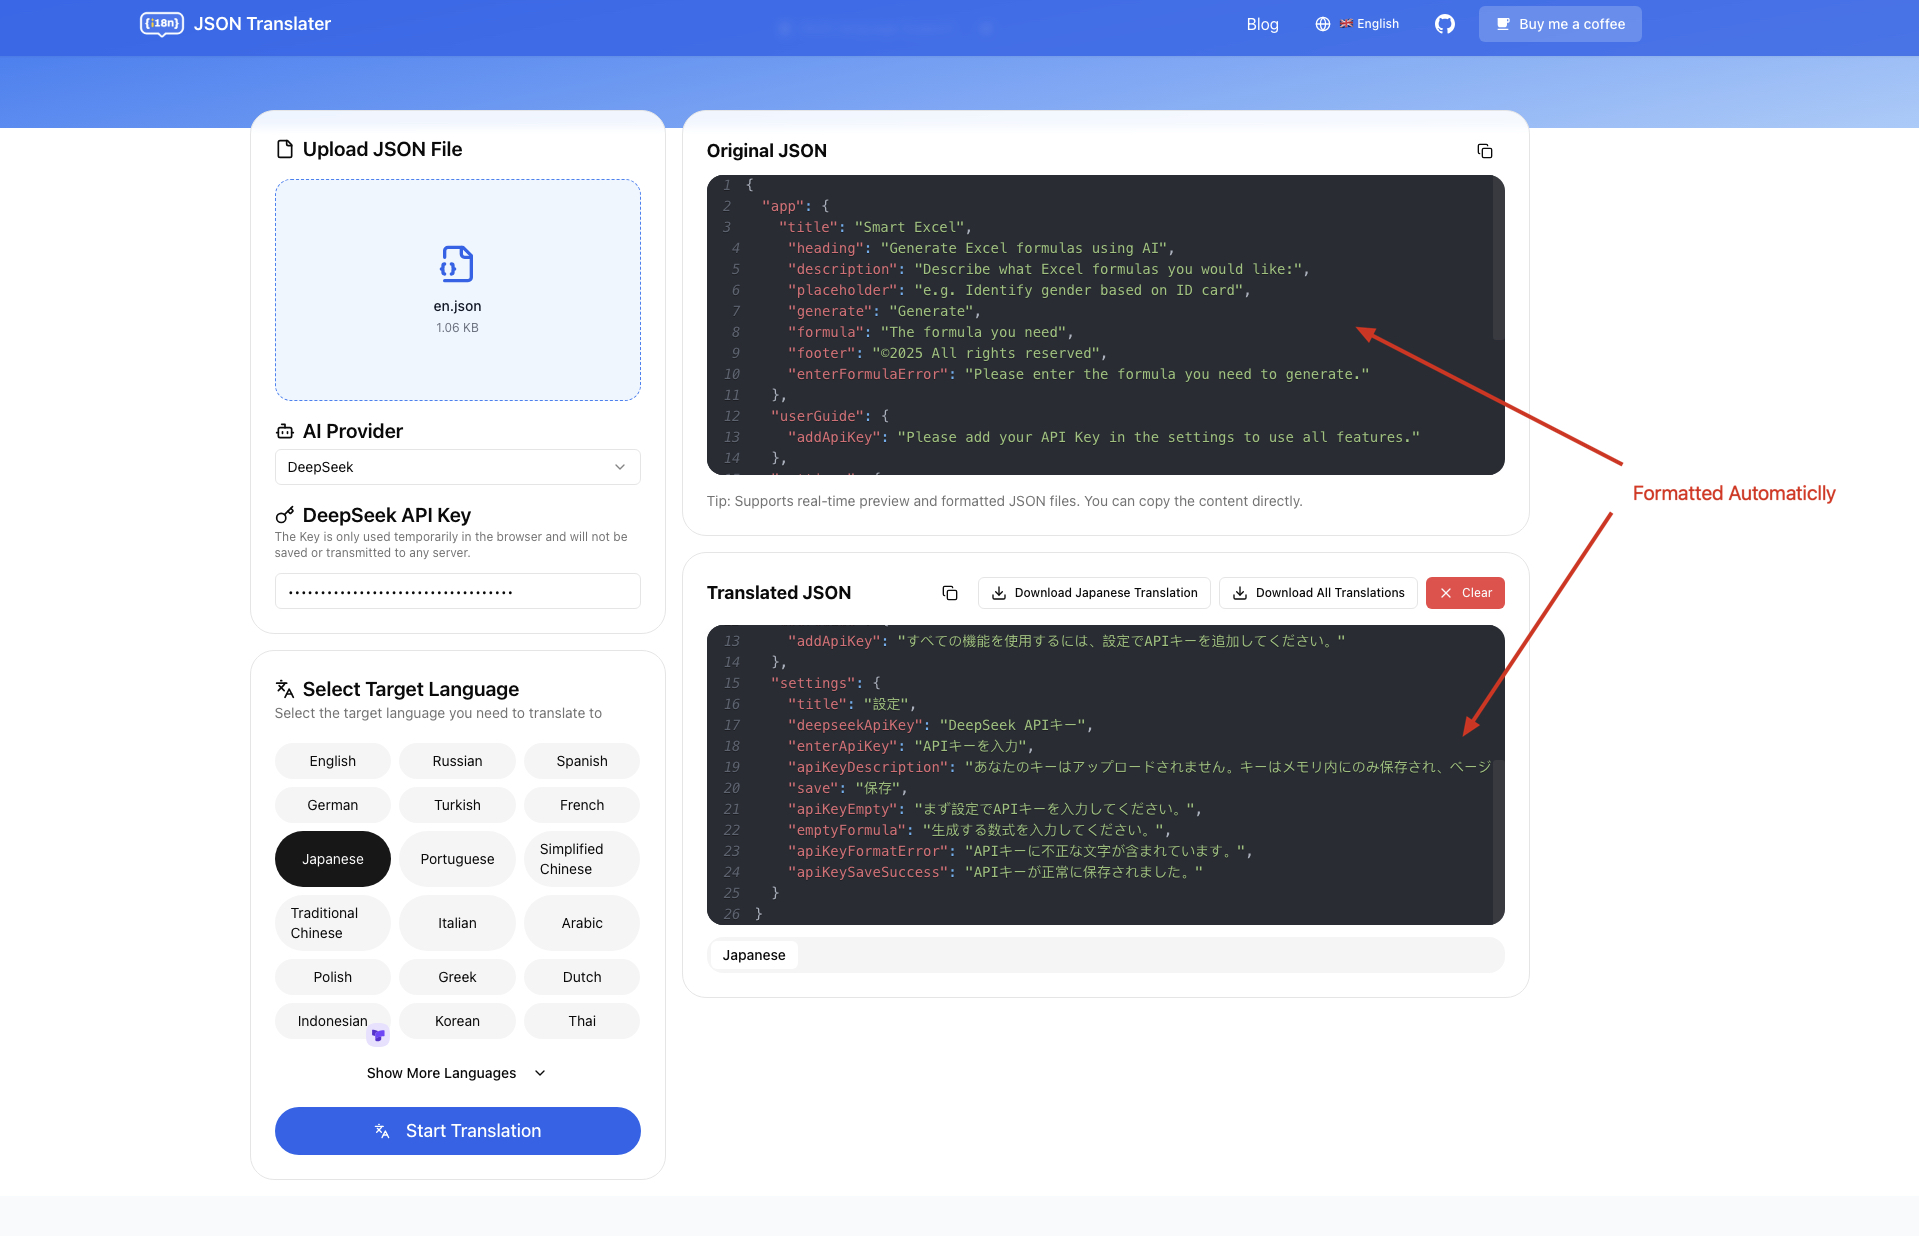Click the download icon for Japanese Translation
This screenshot has height=1236, width=1919.
pyautogui.click(x=998, y=592)
